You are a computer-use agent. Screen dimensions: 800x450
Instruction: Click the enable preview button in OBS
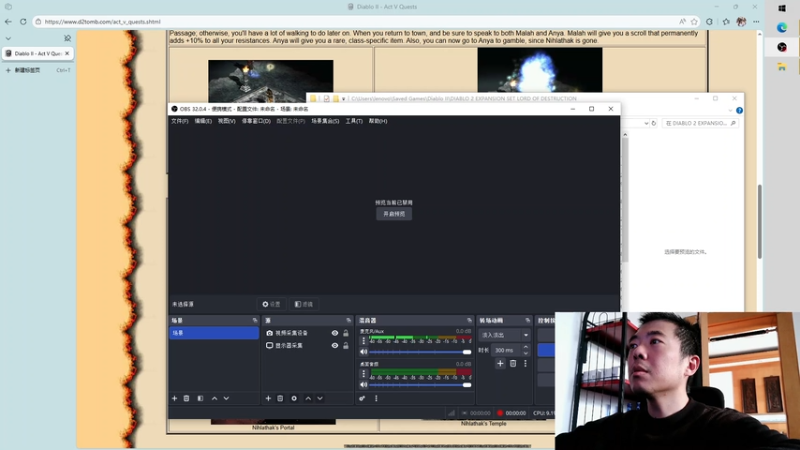coord(394,214)
